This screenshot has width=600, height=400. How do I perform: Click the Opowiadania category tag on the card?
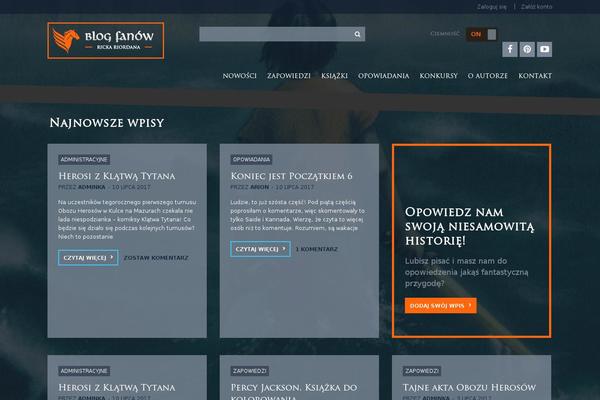tap(251, 160)
